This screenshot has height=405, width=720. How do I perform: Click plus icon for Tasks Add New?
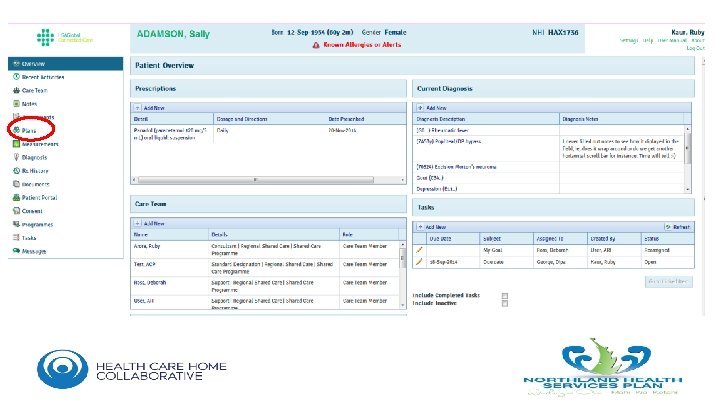tap(420, 227)
